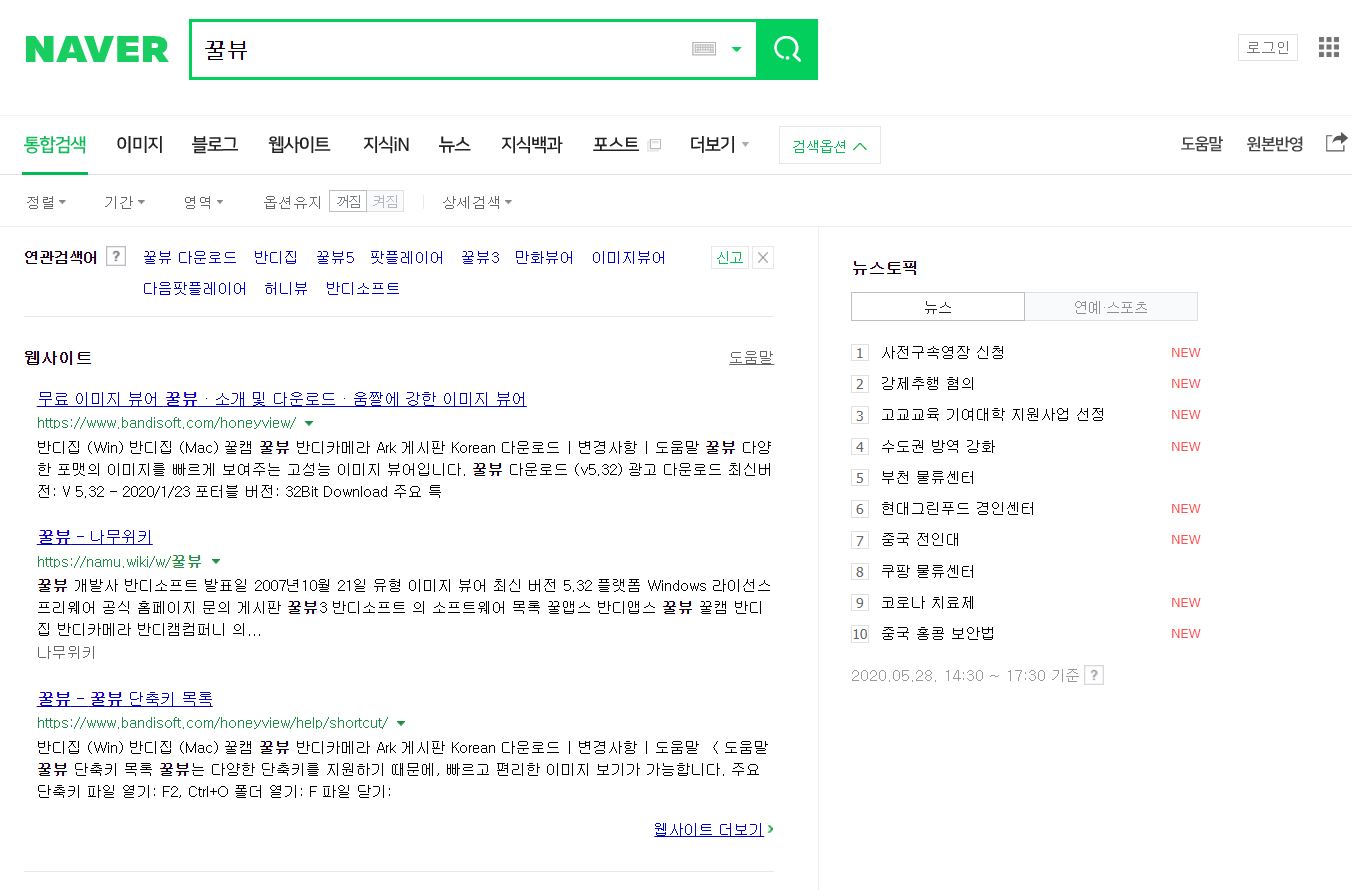
Task: Expand arrow beside honeyview/help/shortcut URL
Action: [x=401, y=723]
